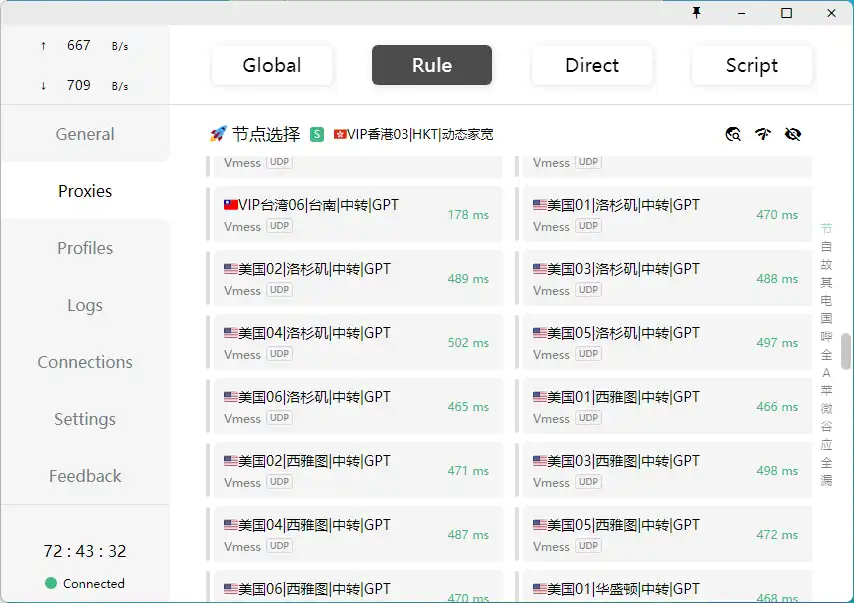Toggle the pin window on top icon
Image resolution: width=854 pixels, height=603 pixels.
pyautogui.click(x=697, y=13)
